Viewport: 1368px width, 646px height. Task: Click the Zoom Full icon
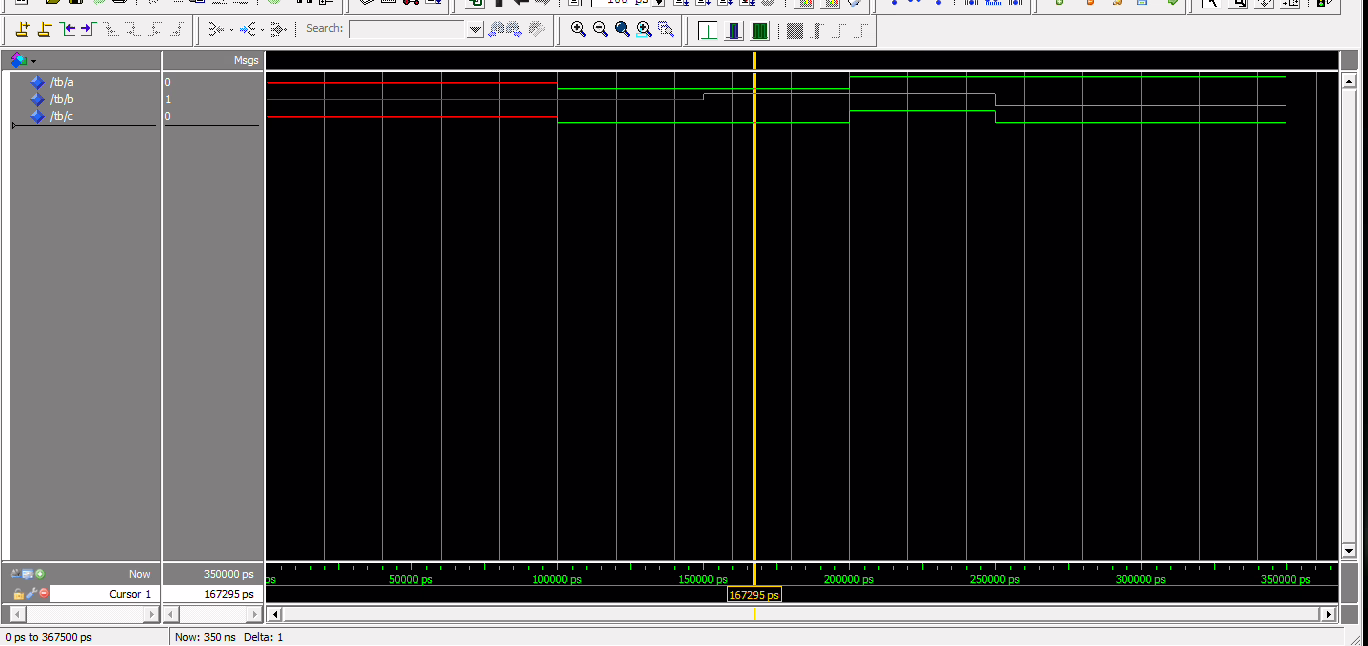point(622,29)
